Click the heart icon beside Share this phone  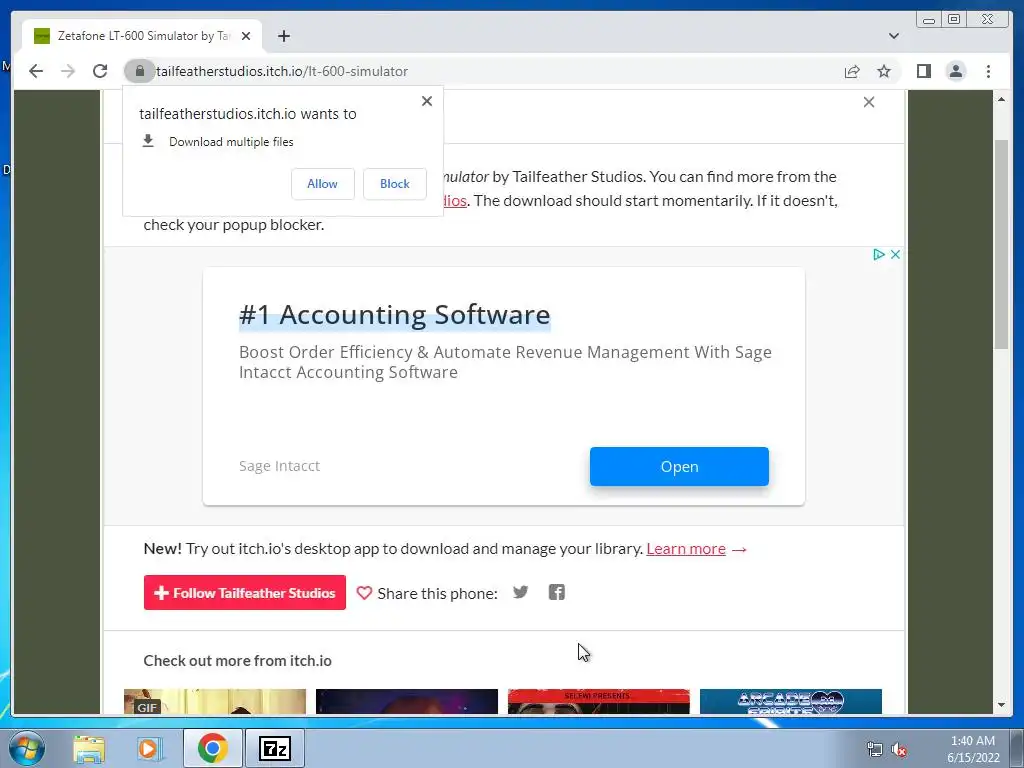pyautogui.click(x=364, y=593)
